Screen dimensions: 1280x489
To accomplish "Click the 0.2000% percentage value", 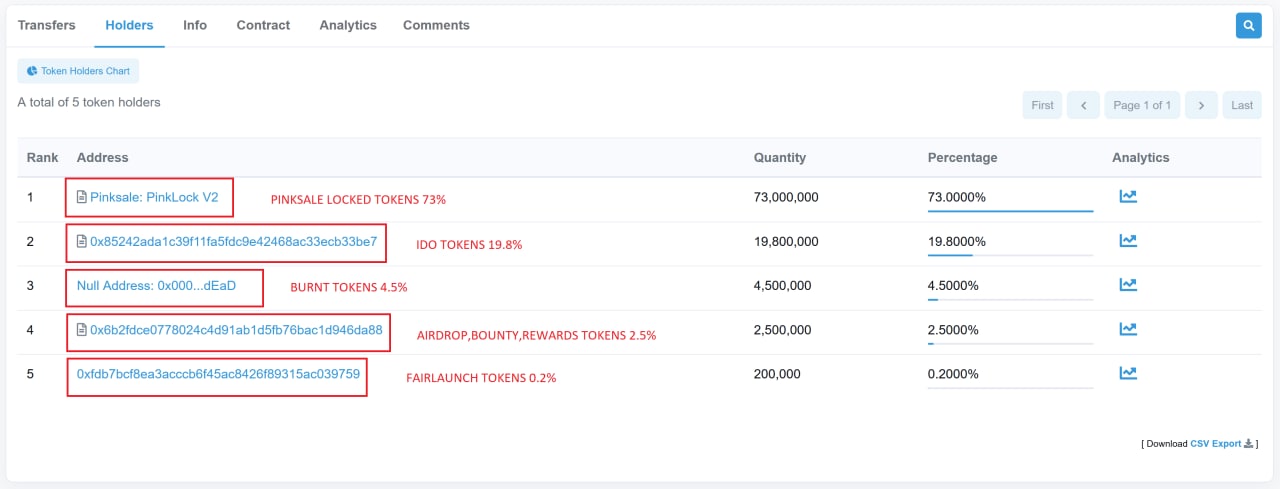I will tap(953, 373).
